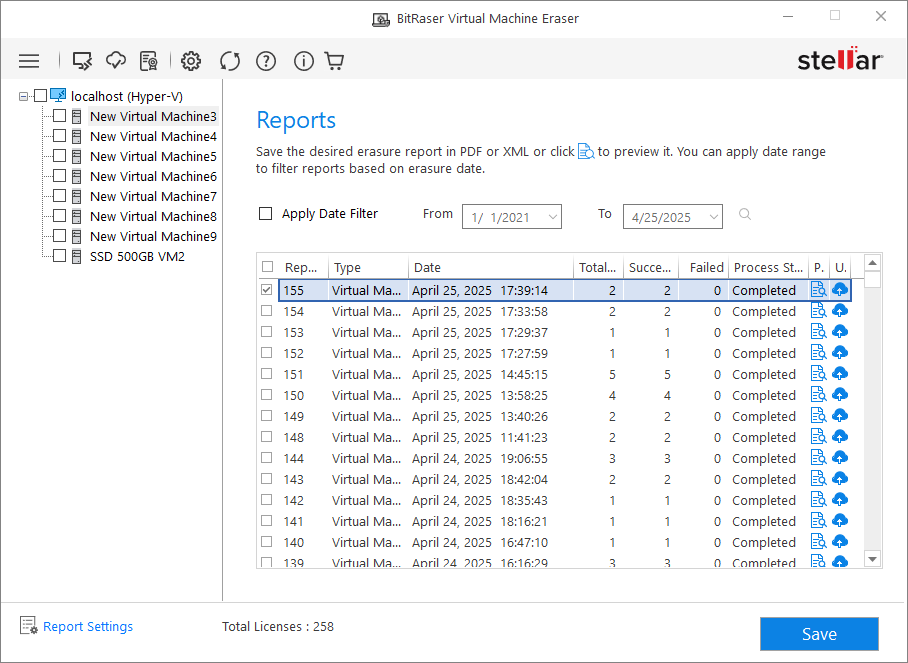Image resolution: width=908 pixels, height=663 pixels.
Task: Open the Settings gear icon
Action: [191, 61]
